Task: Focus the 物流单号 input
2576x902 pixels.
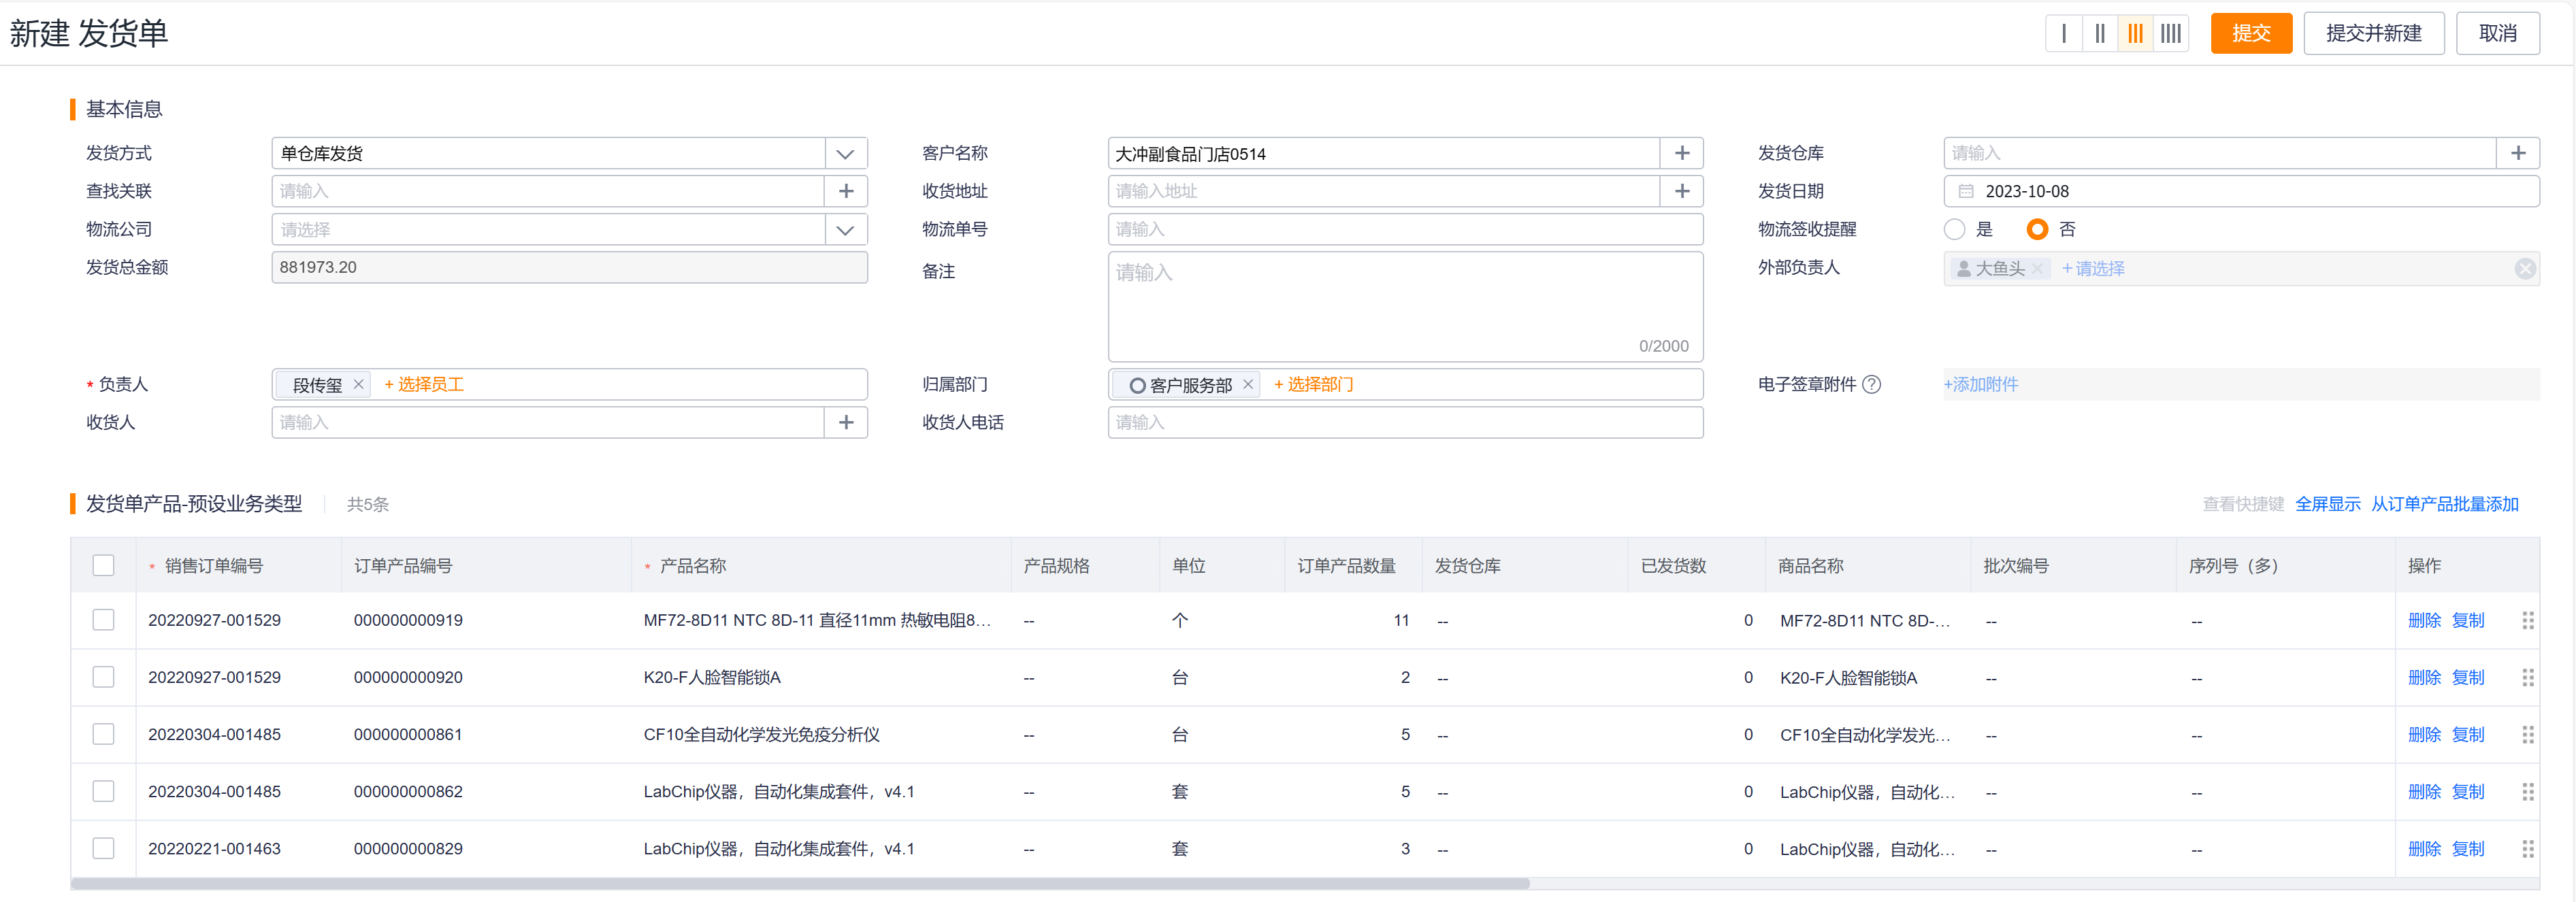Action: click(x=1405, y=229)
